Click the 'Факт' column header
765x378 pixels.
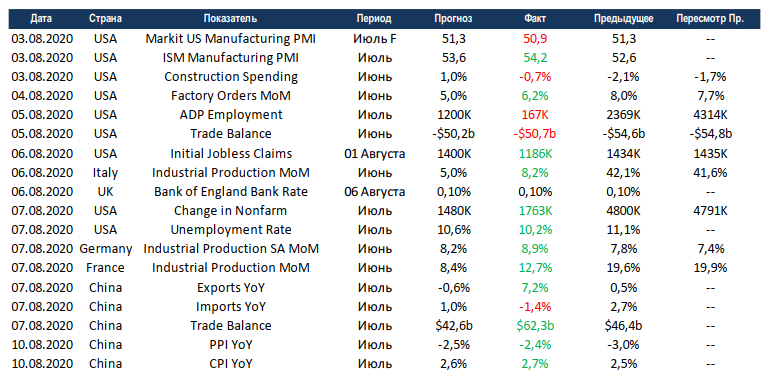535,19
